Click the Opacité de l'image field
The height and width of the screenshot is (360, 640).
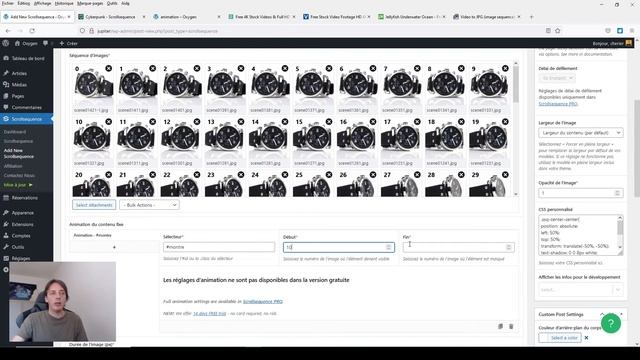581,193
